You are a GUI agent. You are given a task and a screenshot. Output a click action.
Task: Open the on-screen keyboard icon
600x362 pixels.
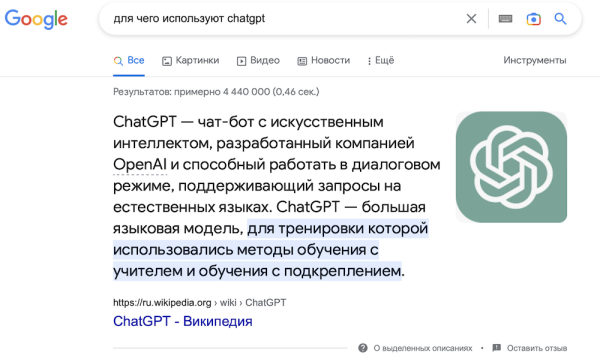tap(505, 19)
